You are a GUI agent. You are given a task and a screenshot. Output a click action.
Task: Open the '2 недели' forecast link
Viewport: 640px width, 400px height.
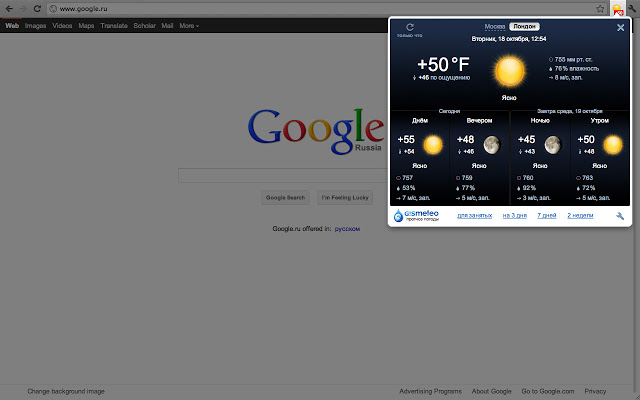tap(580, 216)
